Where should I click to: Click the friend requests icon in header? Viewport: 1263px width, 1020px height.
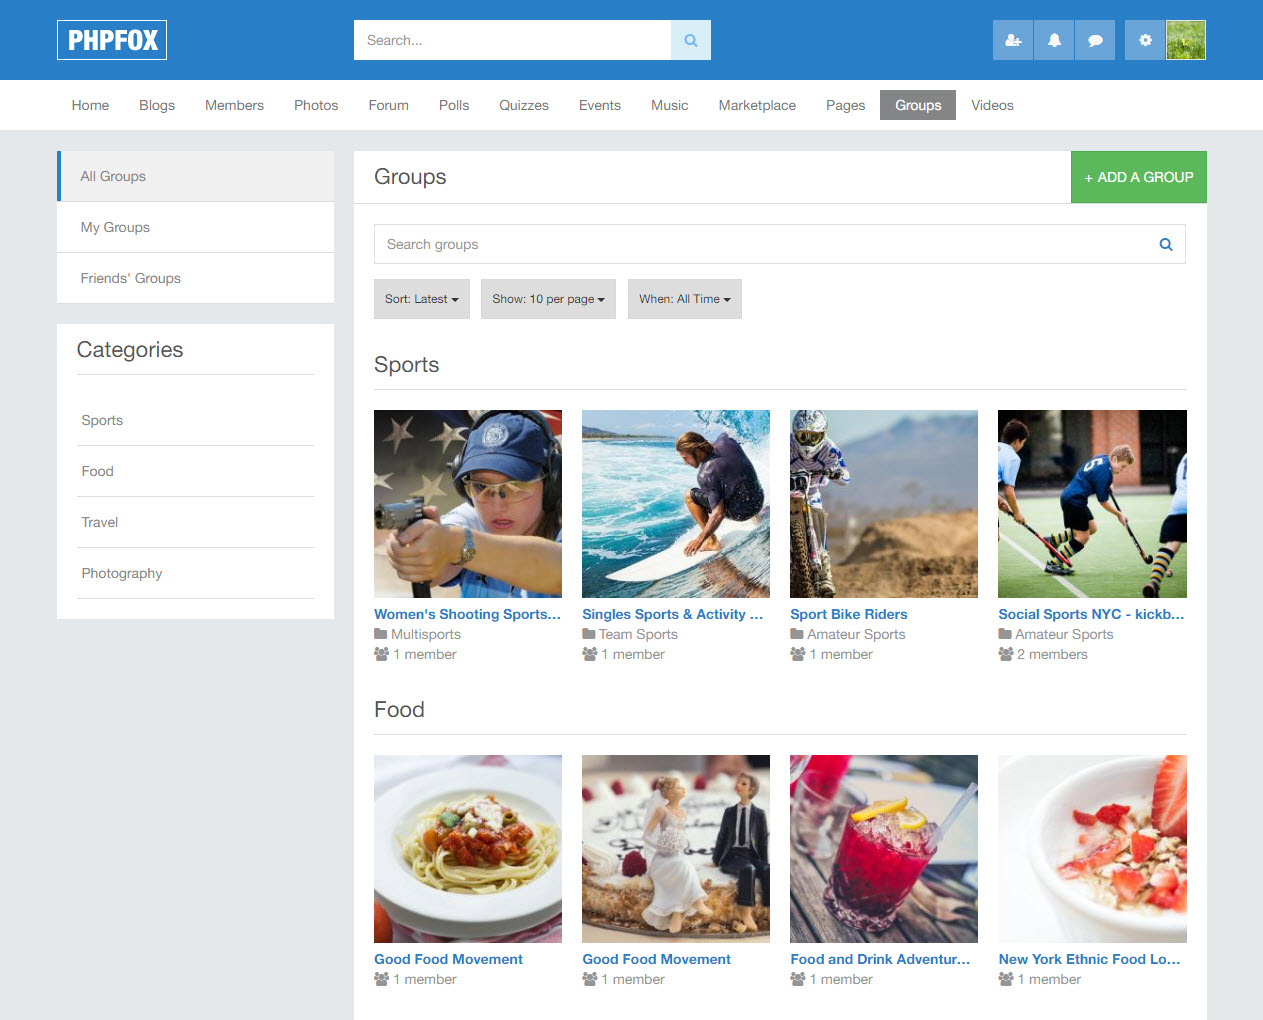point(1013,41)
